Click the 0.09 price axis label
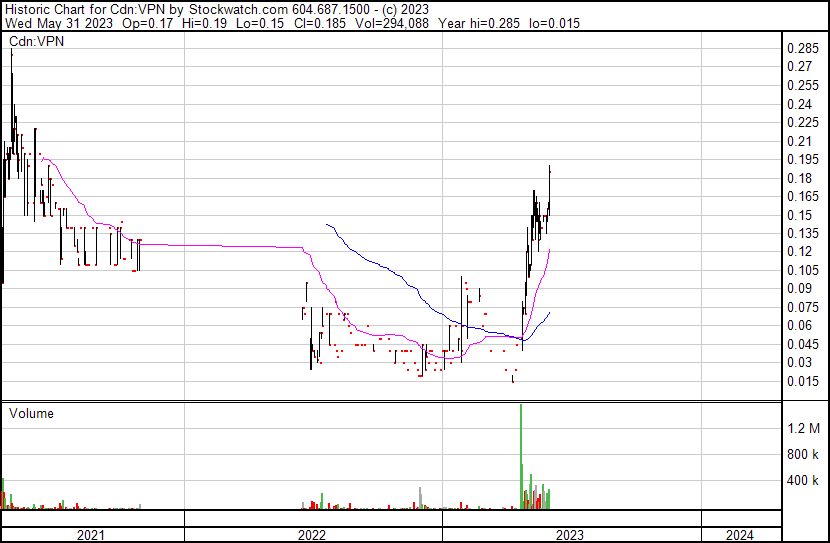830x543 pixels. (800, 289)
